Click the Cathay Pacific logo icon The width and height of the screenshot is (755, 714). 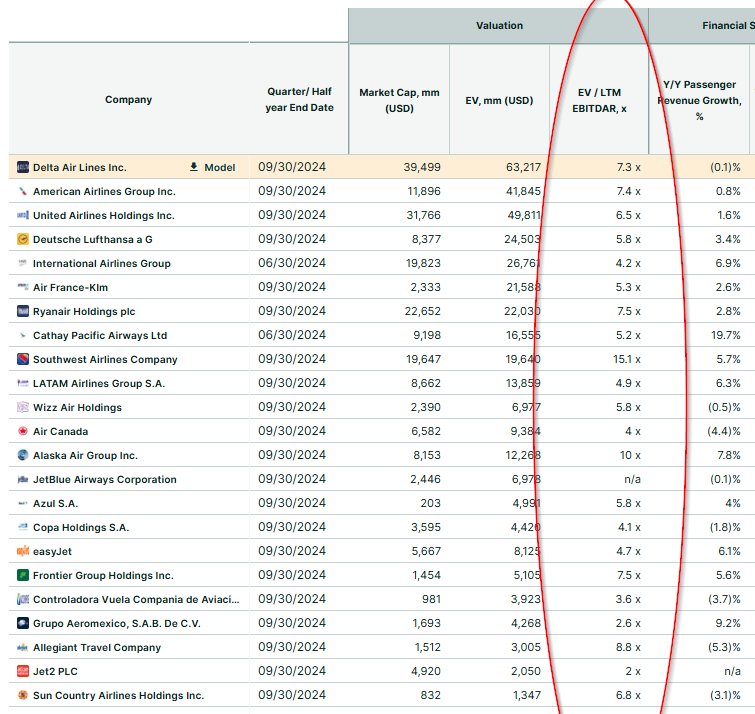tap(23, 335)
